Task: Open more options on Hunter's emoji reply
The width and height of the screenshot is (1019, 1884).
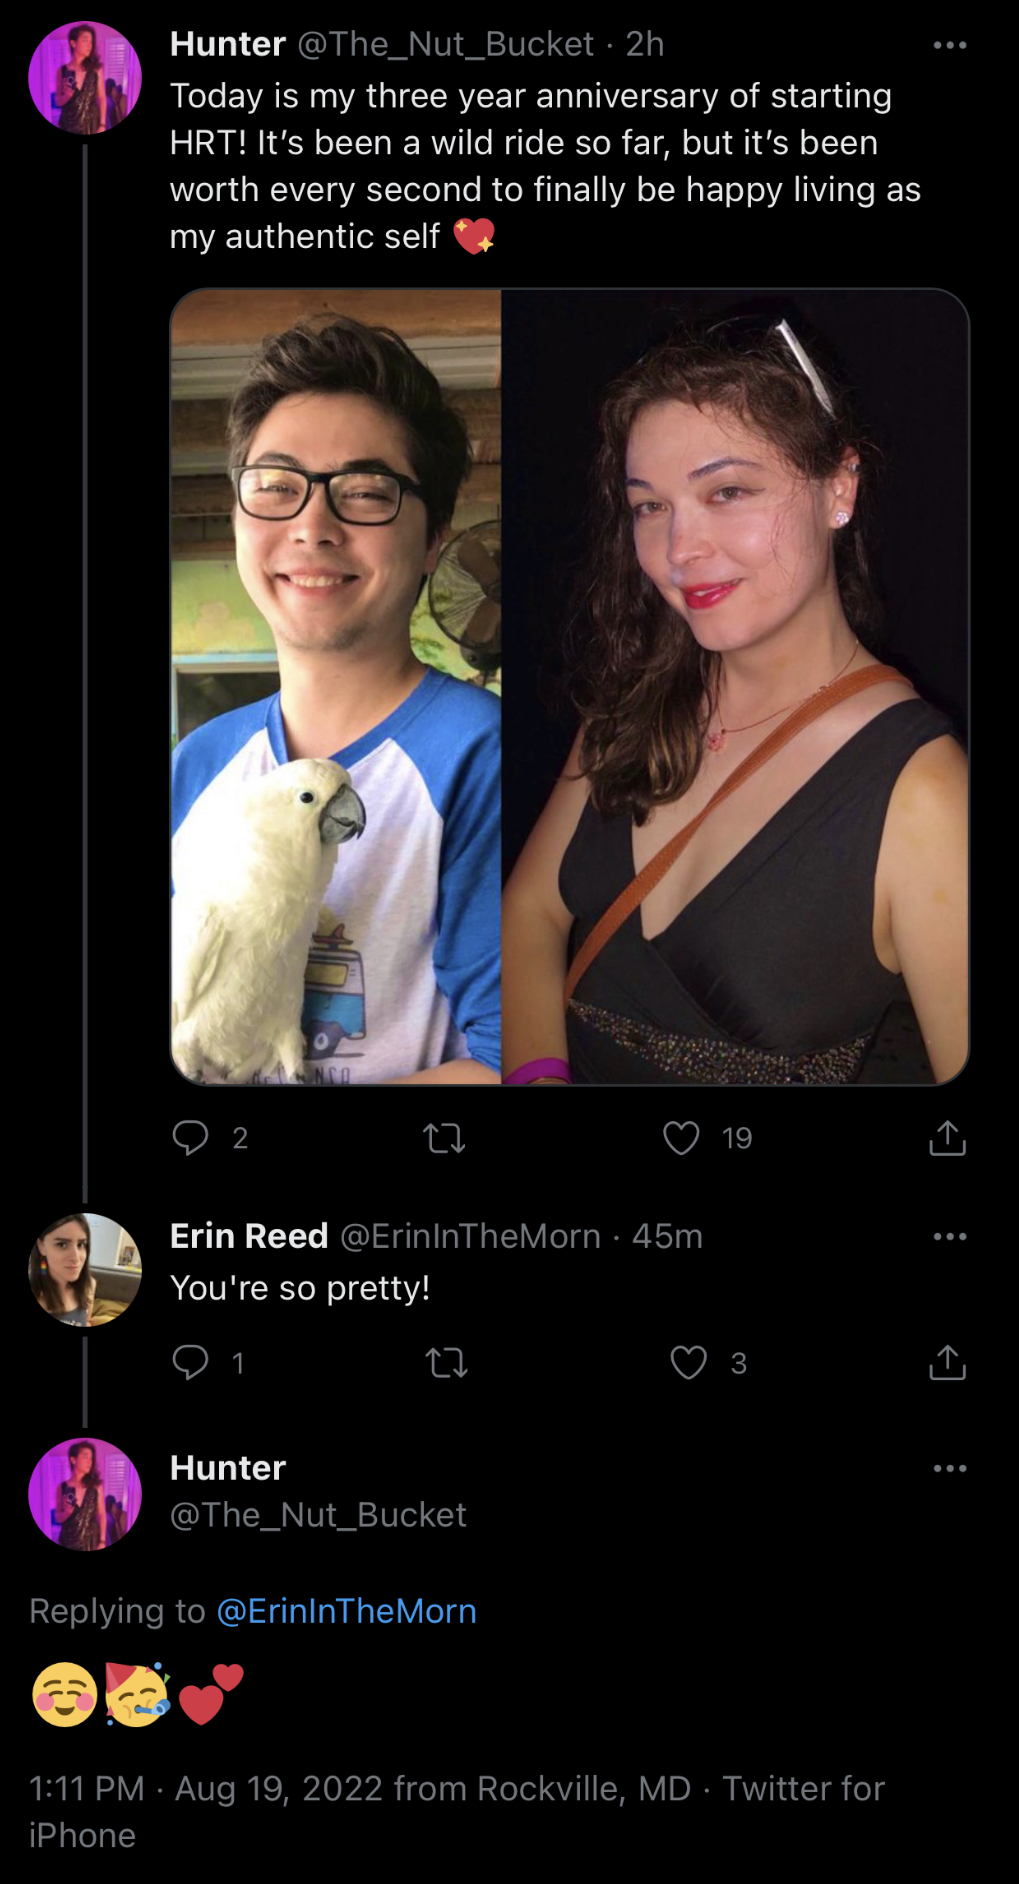Action: (x=949, y=1468)
